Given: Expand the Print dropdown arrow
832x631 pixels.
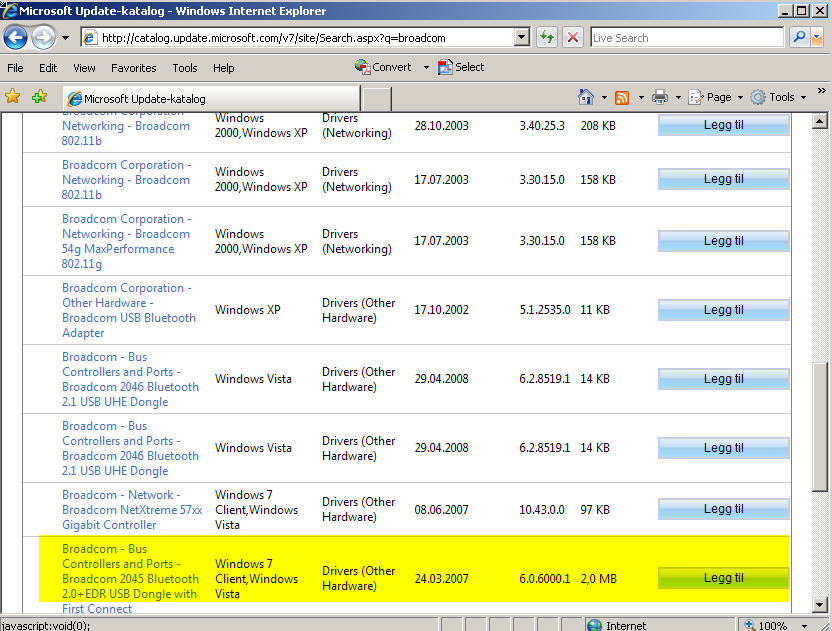Looking at the screenshot, I should [678, 98].
